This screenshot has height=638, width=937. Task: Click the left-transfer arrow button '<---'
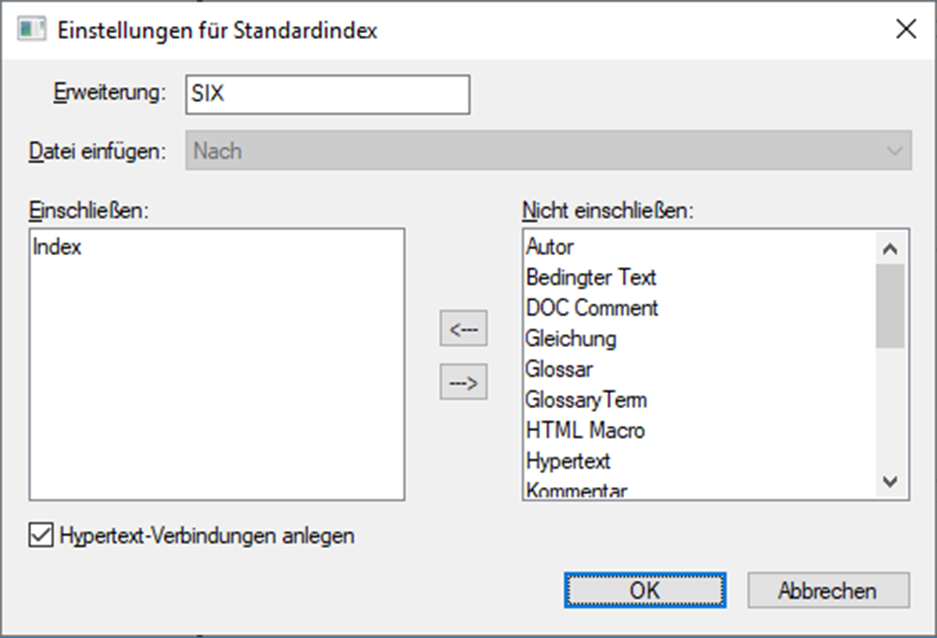pyautogui.click(x=462, y=328)
